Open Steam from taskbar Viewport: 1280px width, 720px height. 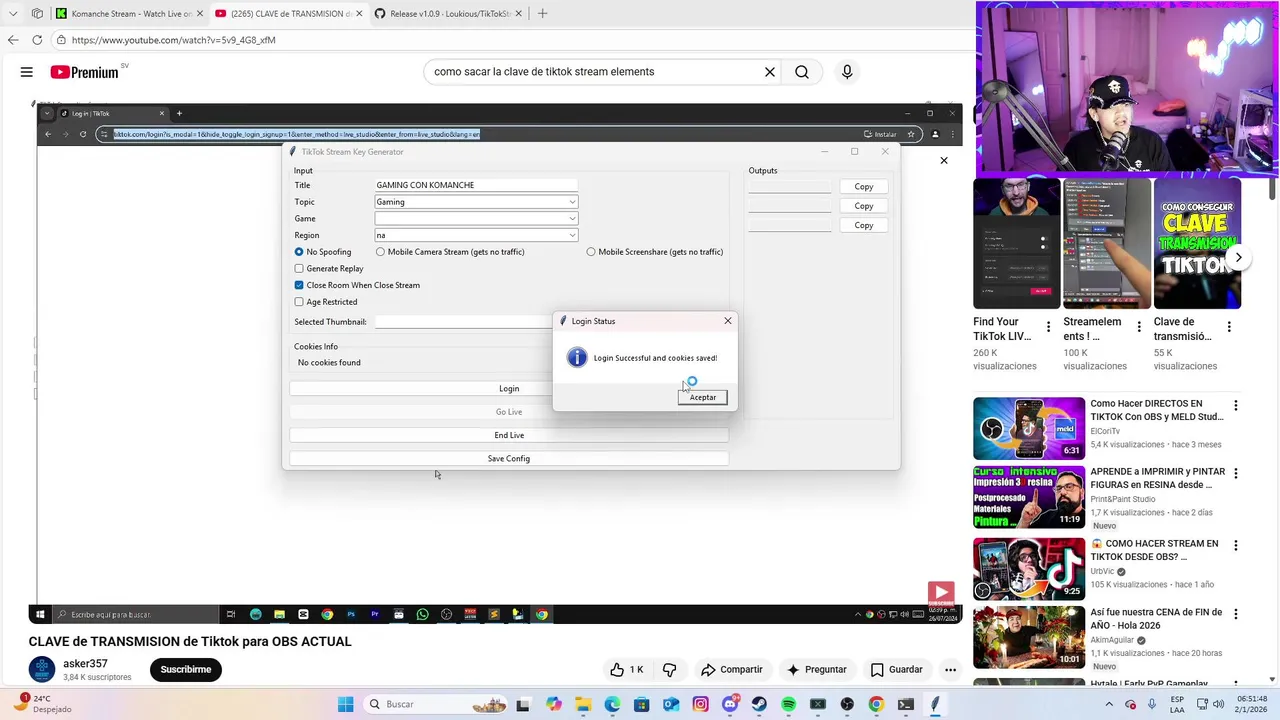(759, 704)
